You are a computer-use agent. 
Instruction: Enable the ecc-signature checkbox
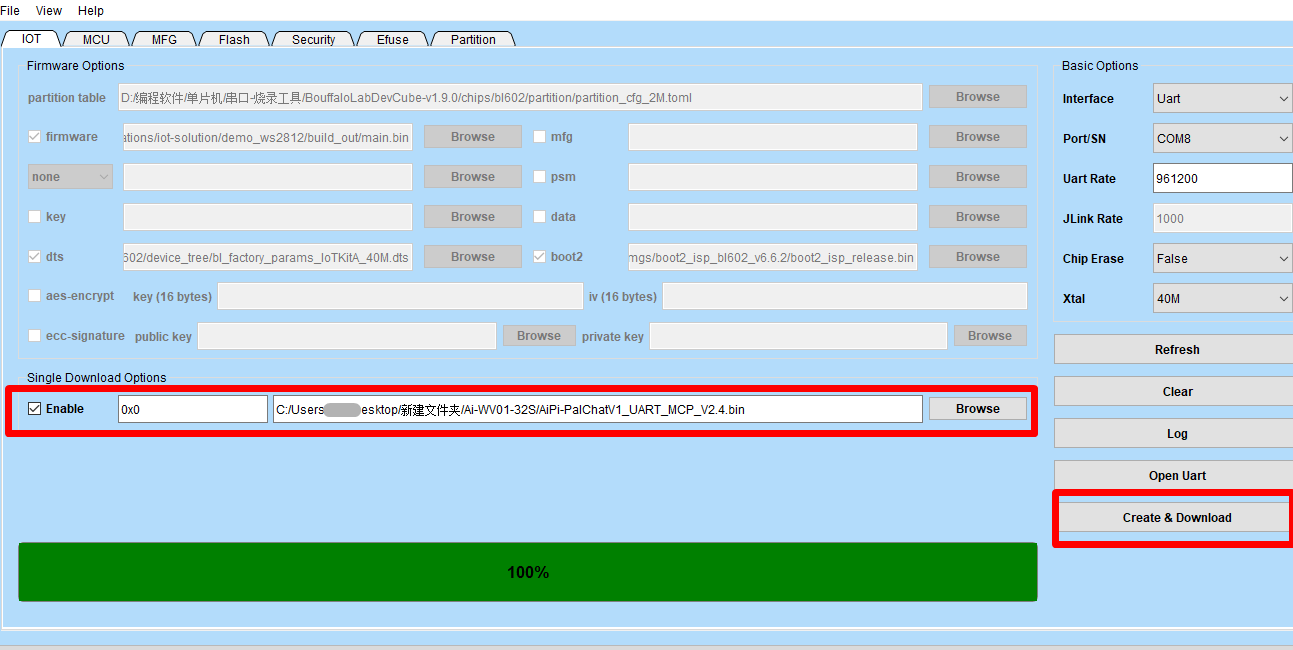click(x=35, y=336)
